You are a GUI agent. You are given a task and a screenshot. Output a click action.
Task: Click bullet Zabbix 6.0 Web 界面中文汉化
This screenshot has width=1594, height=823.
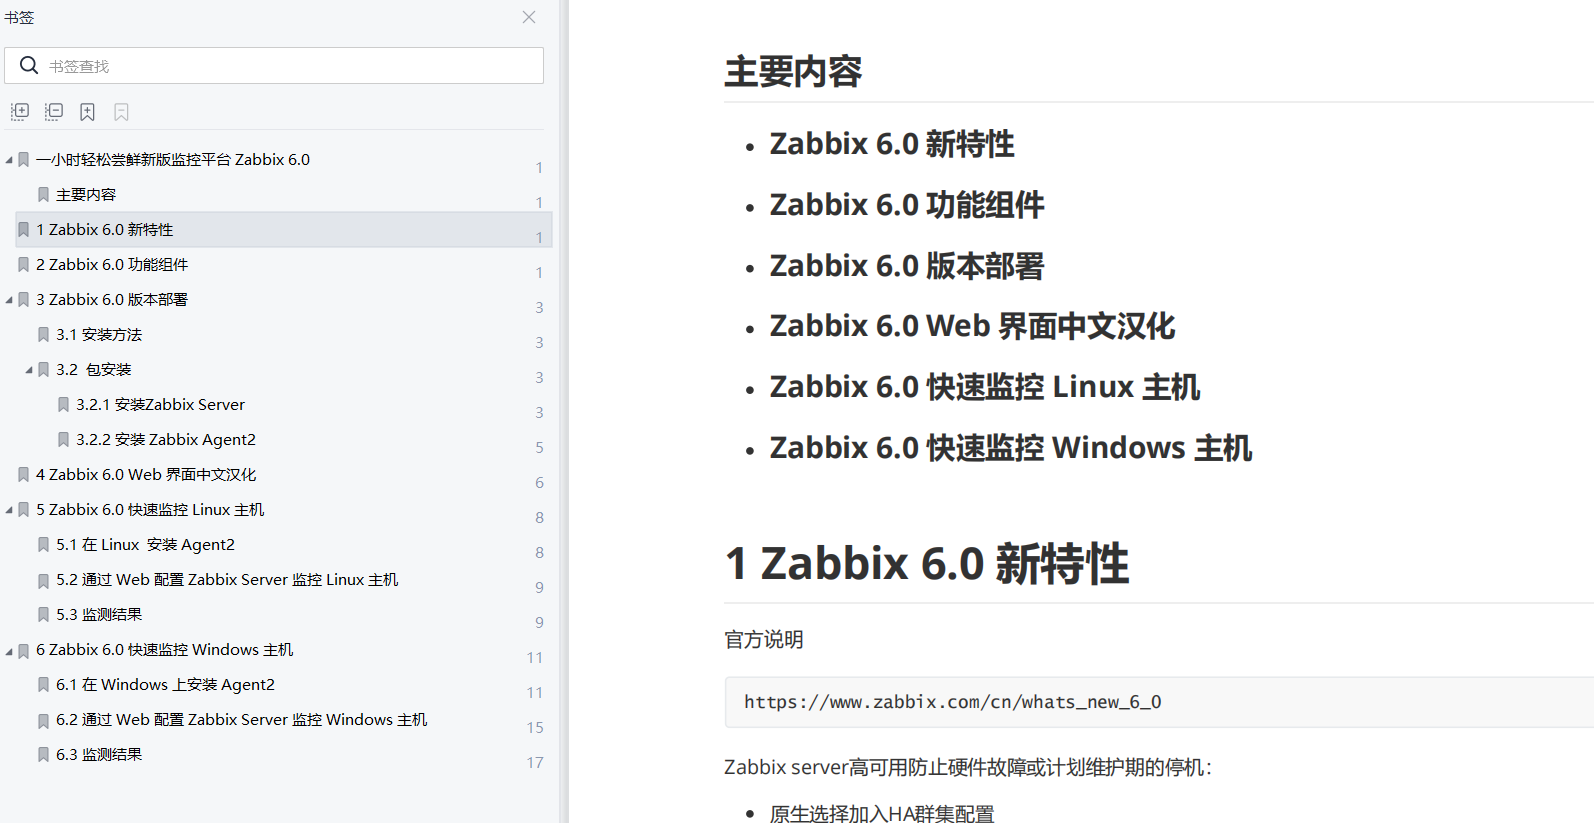(972, 326)
